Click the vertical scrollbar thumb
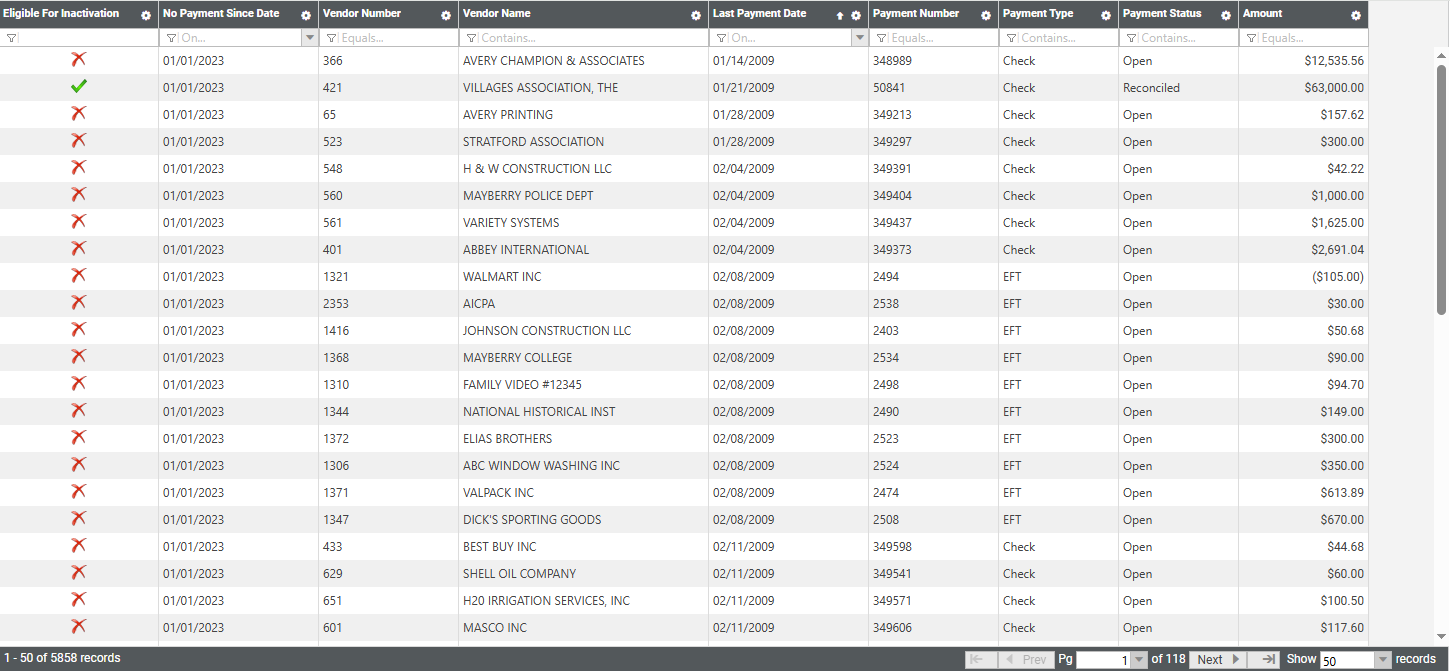 pyautogui.click(x=1441, y=190)
